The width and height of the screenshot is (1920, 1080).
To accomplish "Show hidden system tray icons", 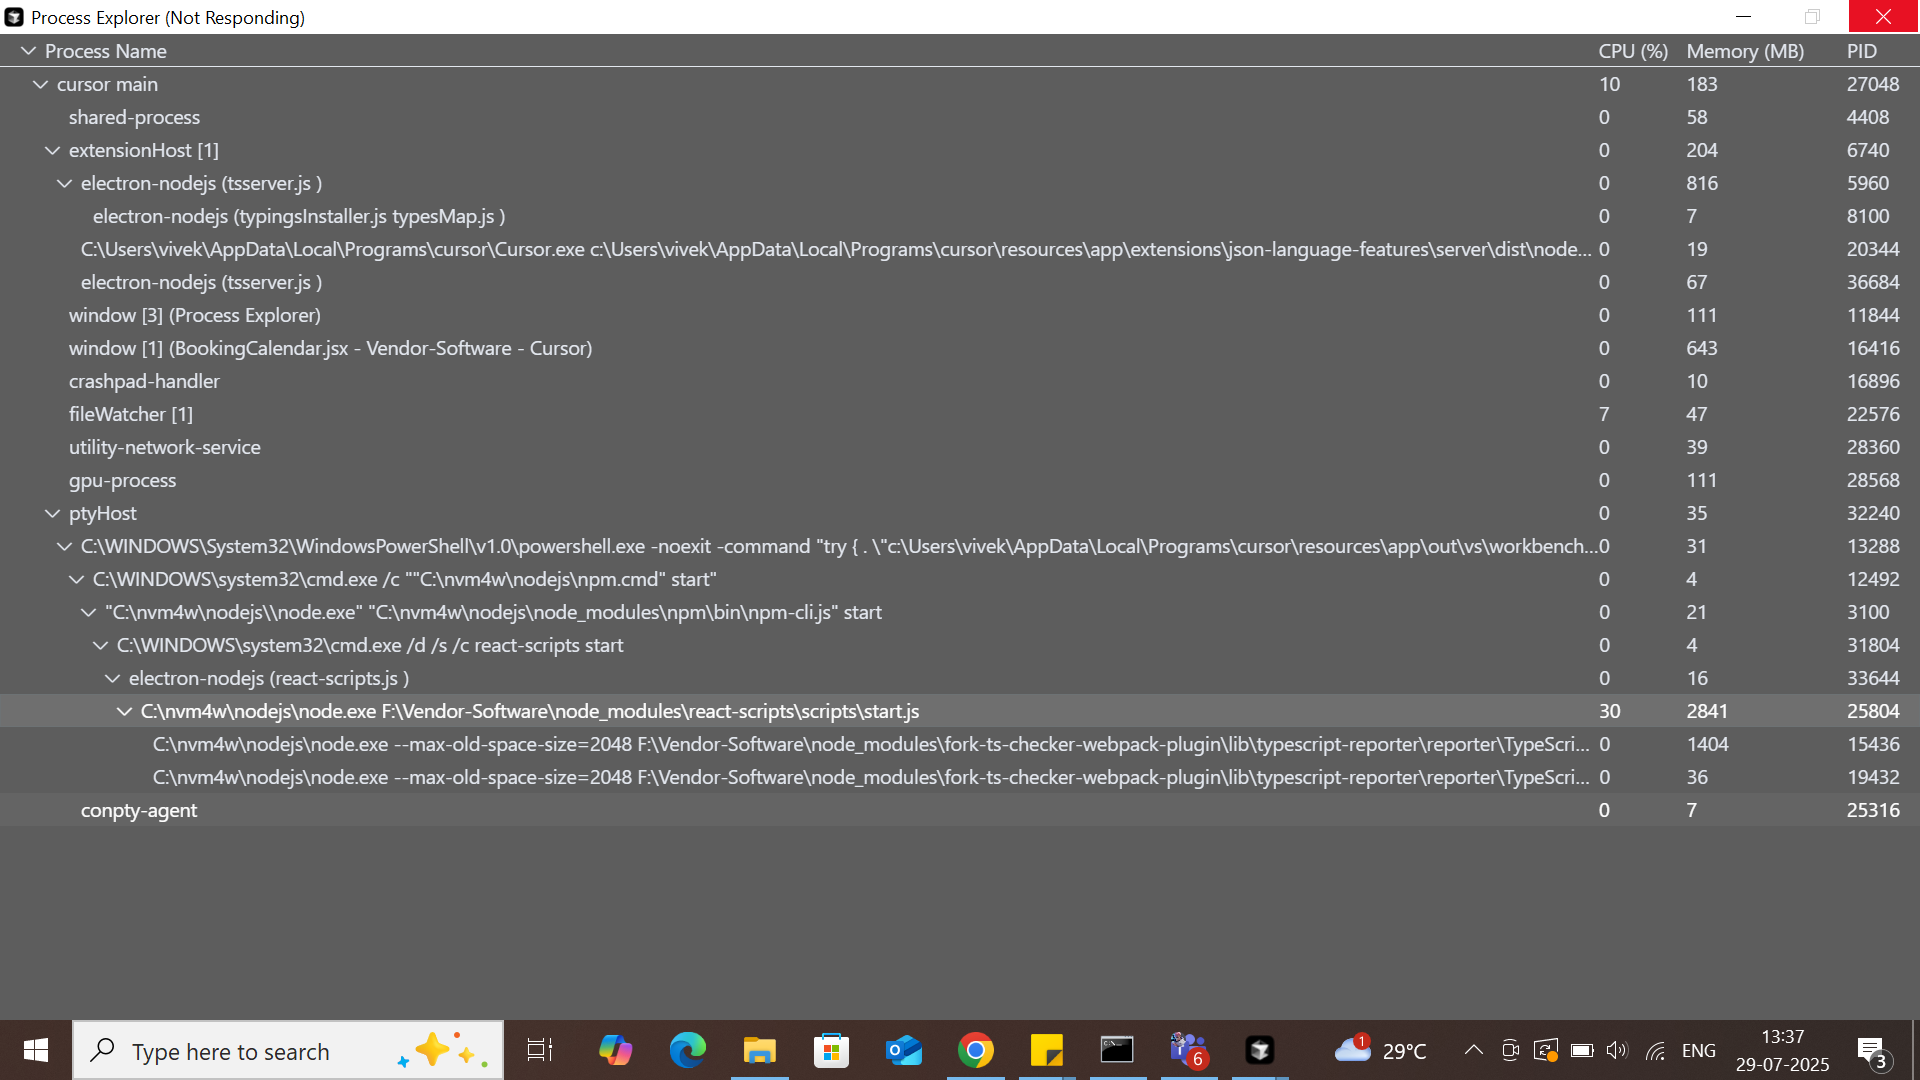I will coord(1473,1050).
